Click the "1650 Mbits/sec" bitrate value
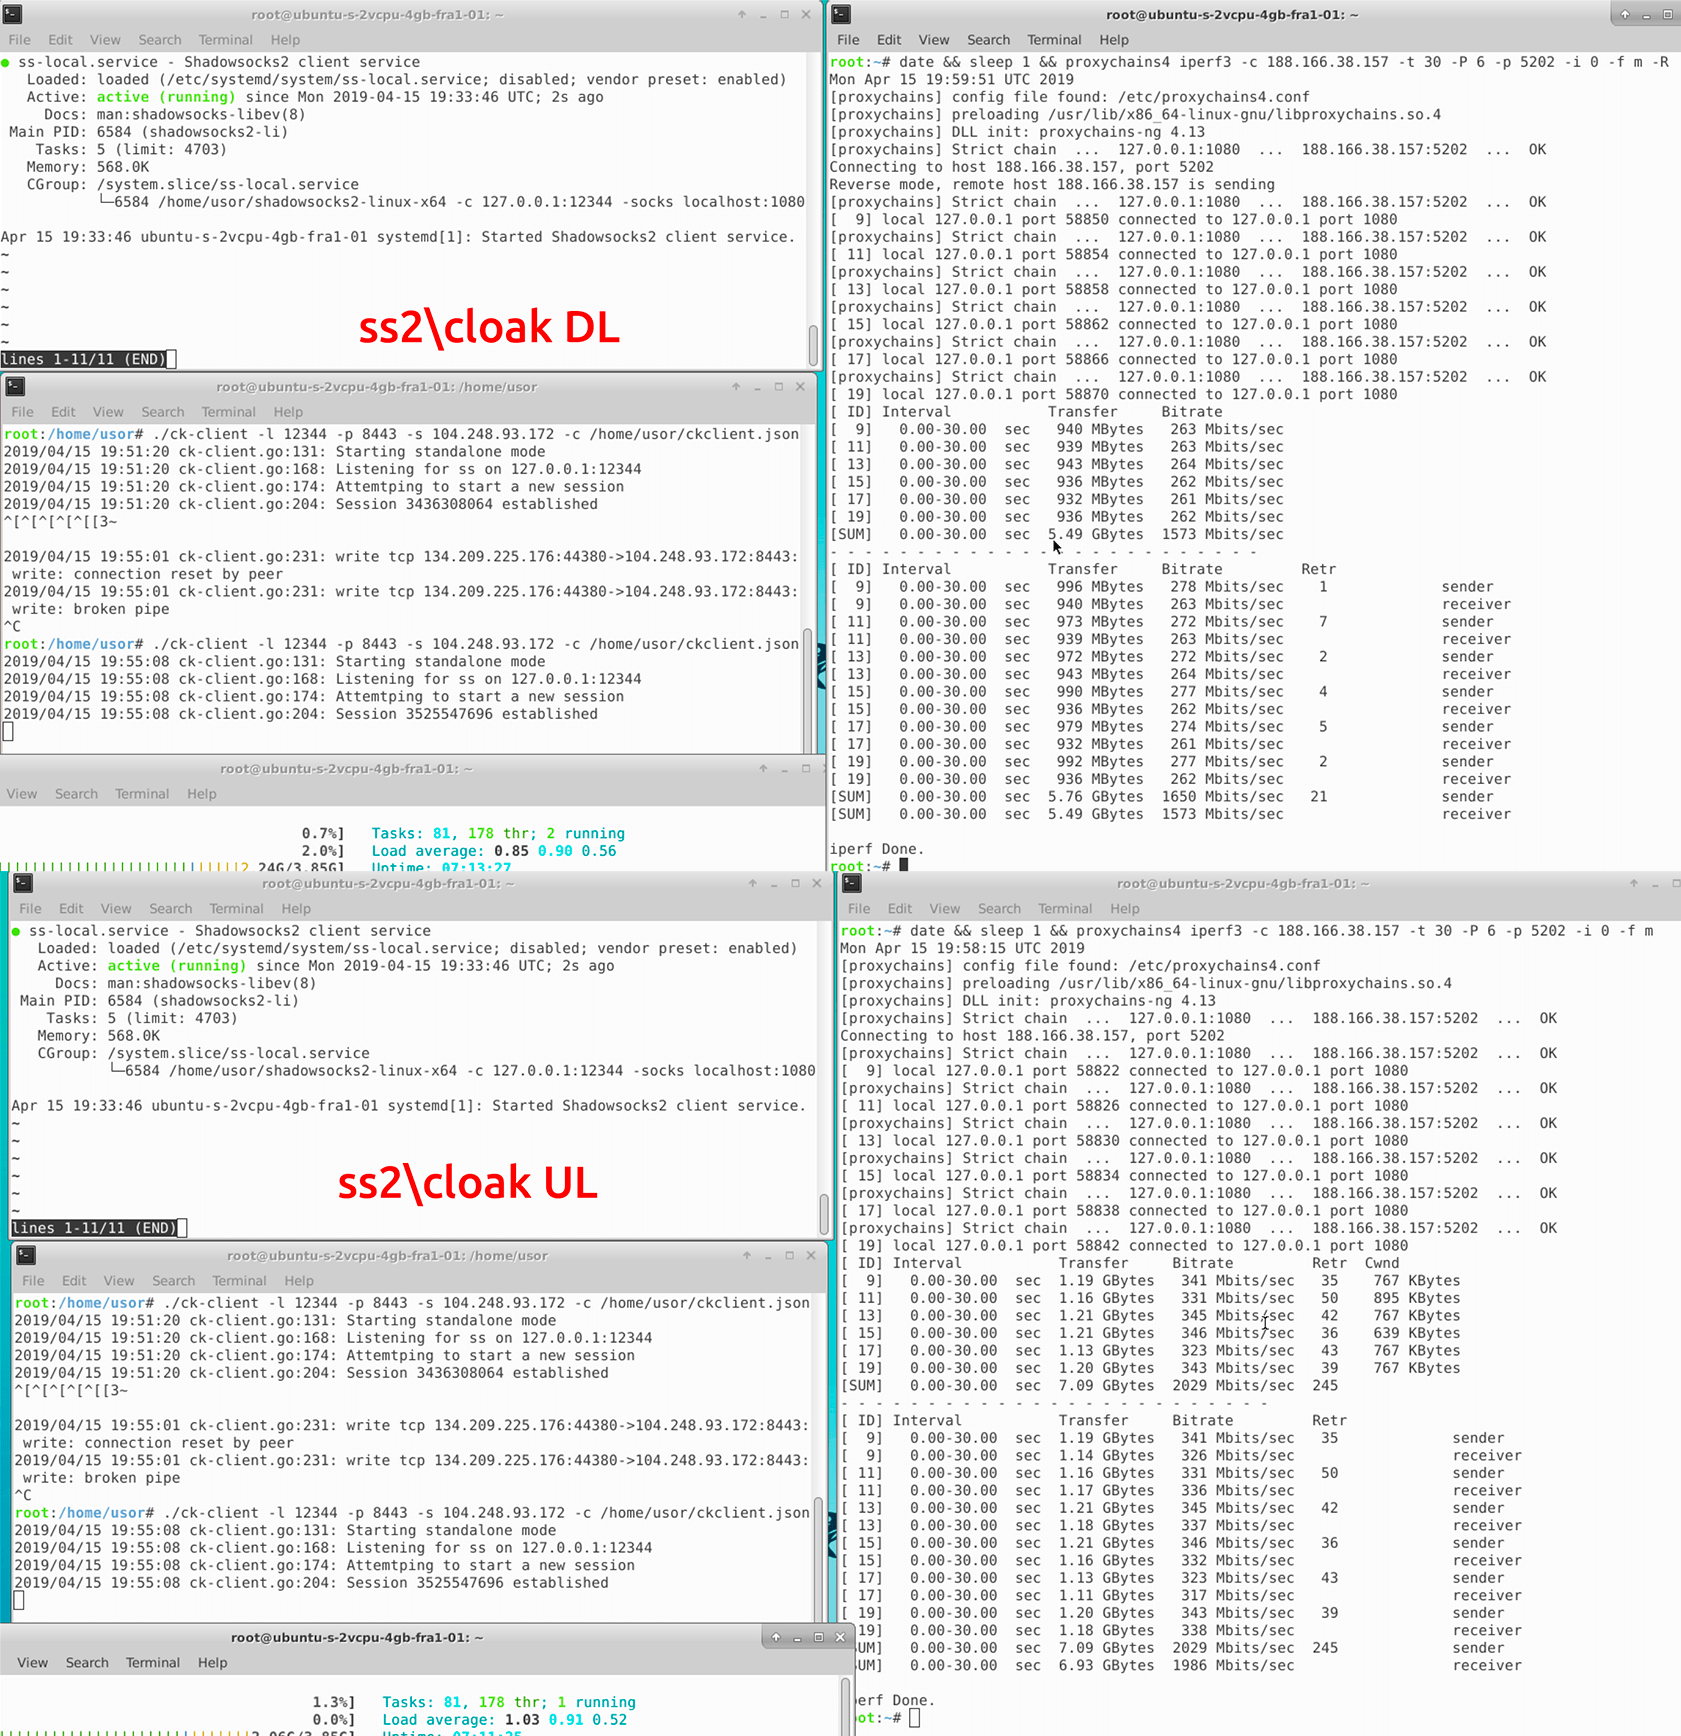Image resolution: width=1681 pixels, height=1736 pixels. 1222,797
